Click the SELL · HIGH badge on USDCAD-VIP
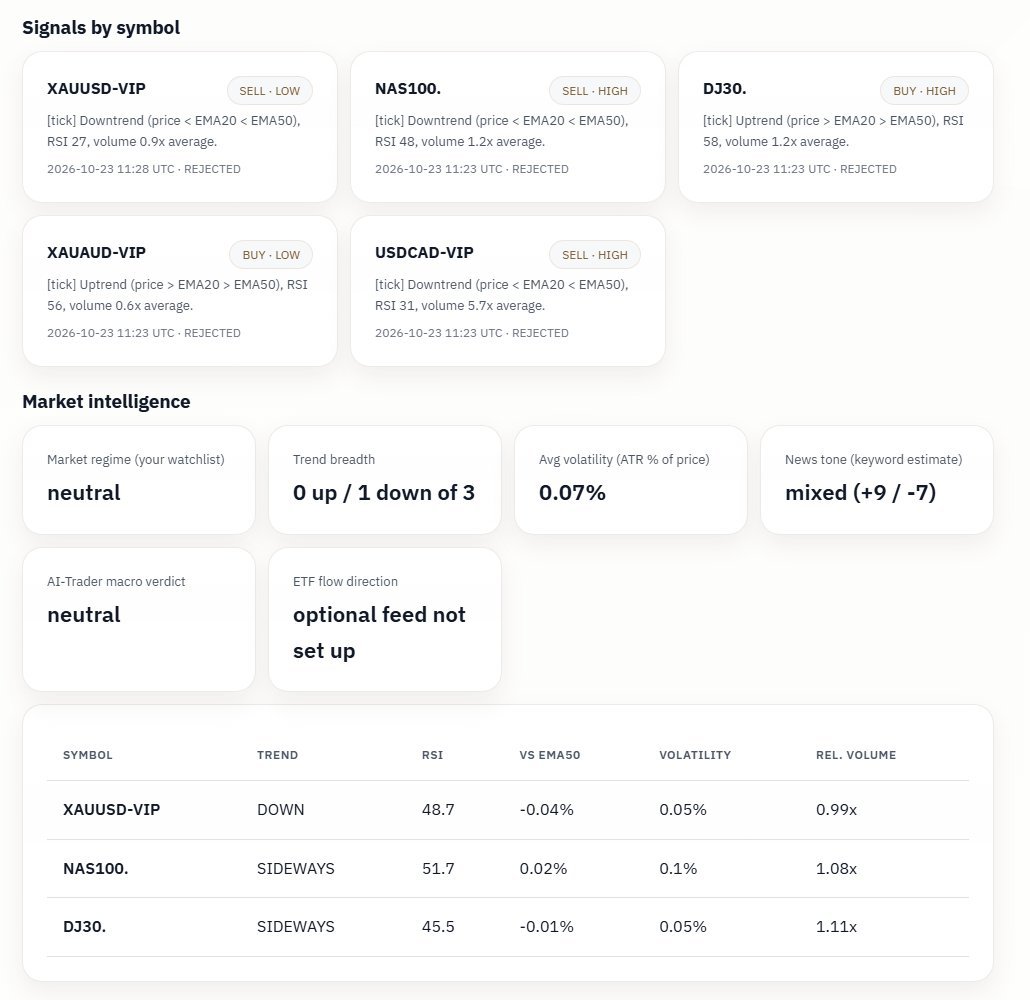 [594, 255]
